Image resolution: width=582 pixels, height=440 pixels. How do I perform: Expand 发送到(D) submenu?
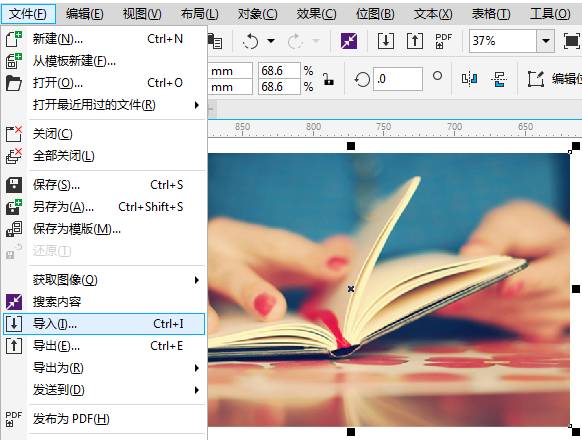(104, 390)
